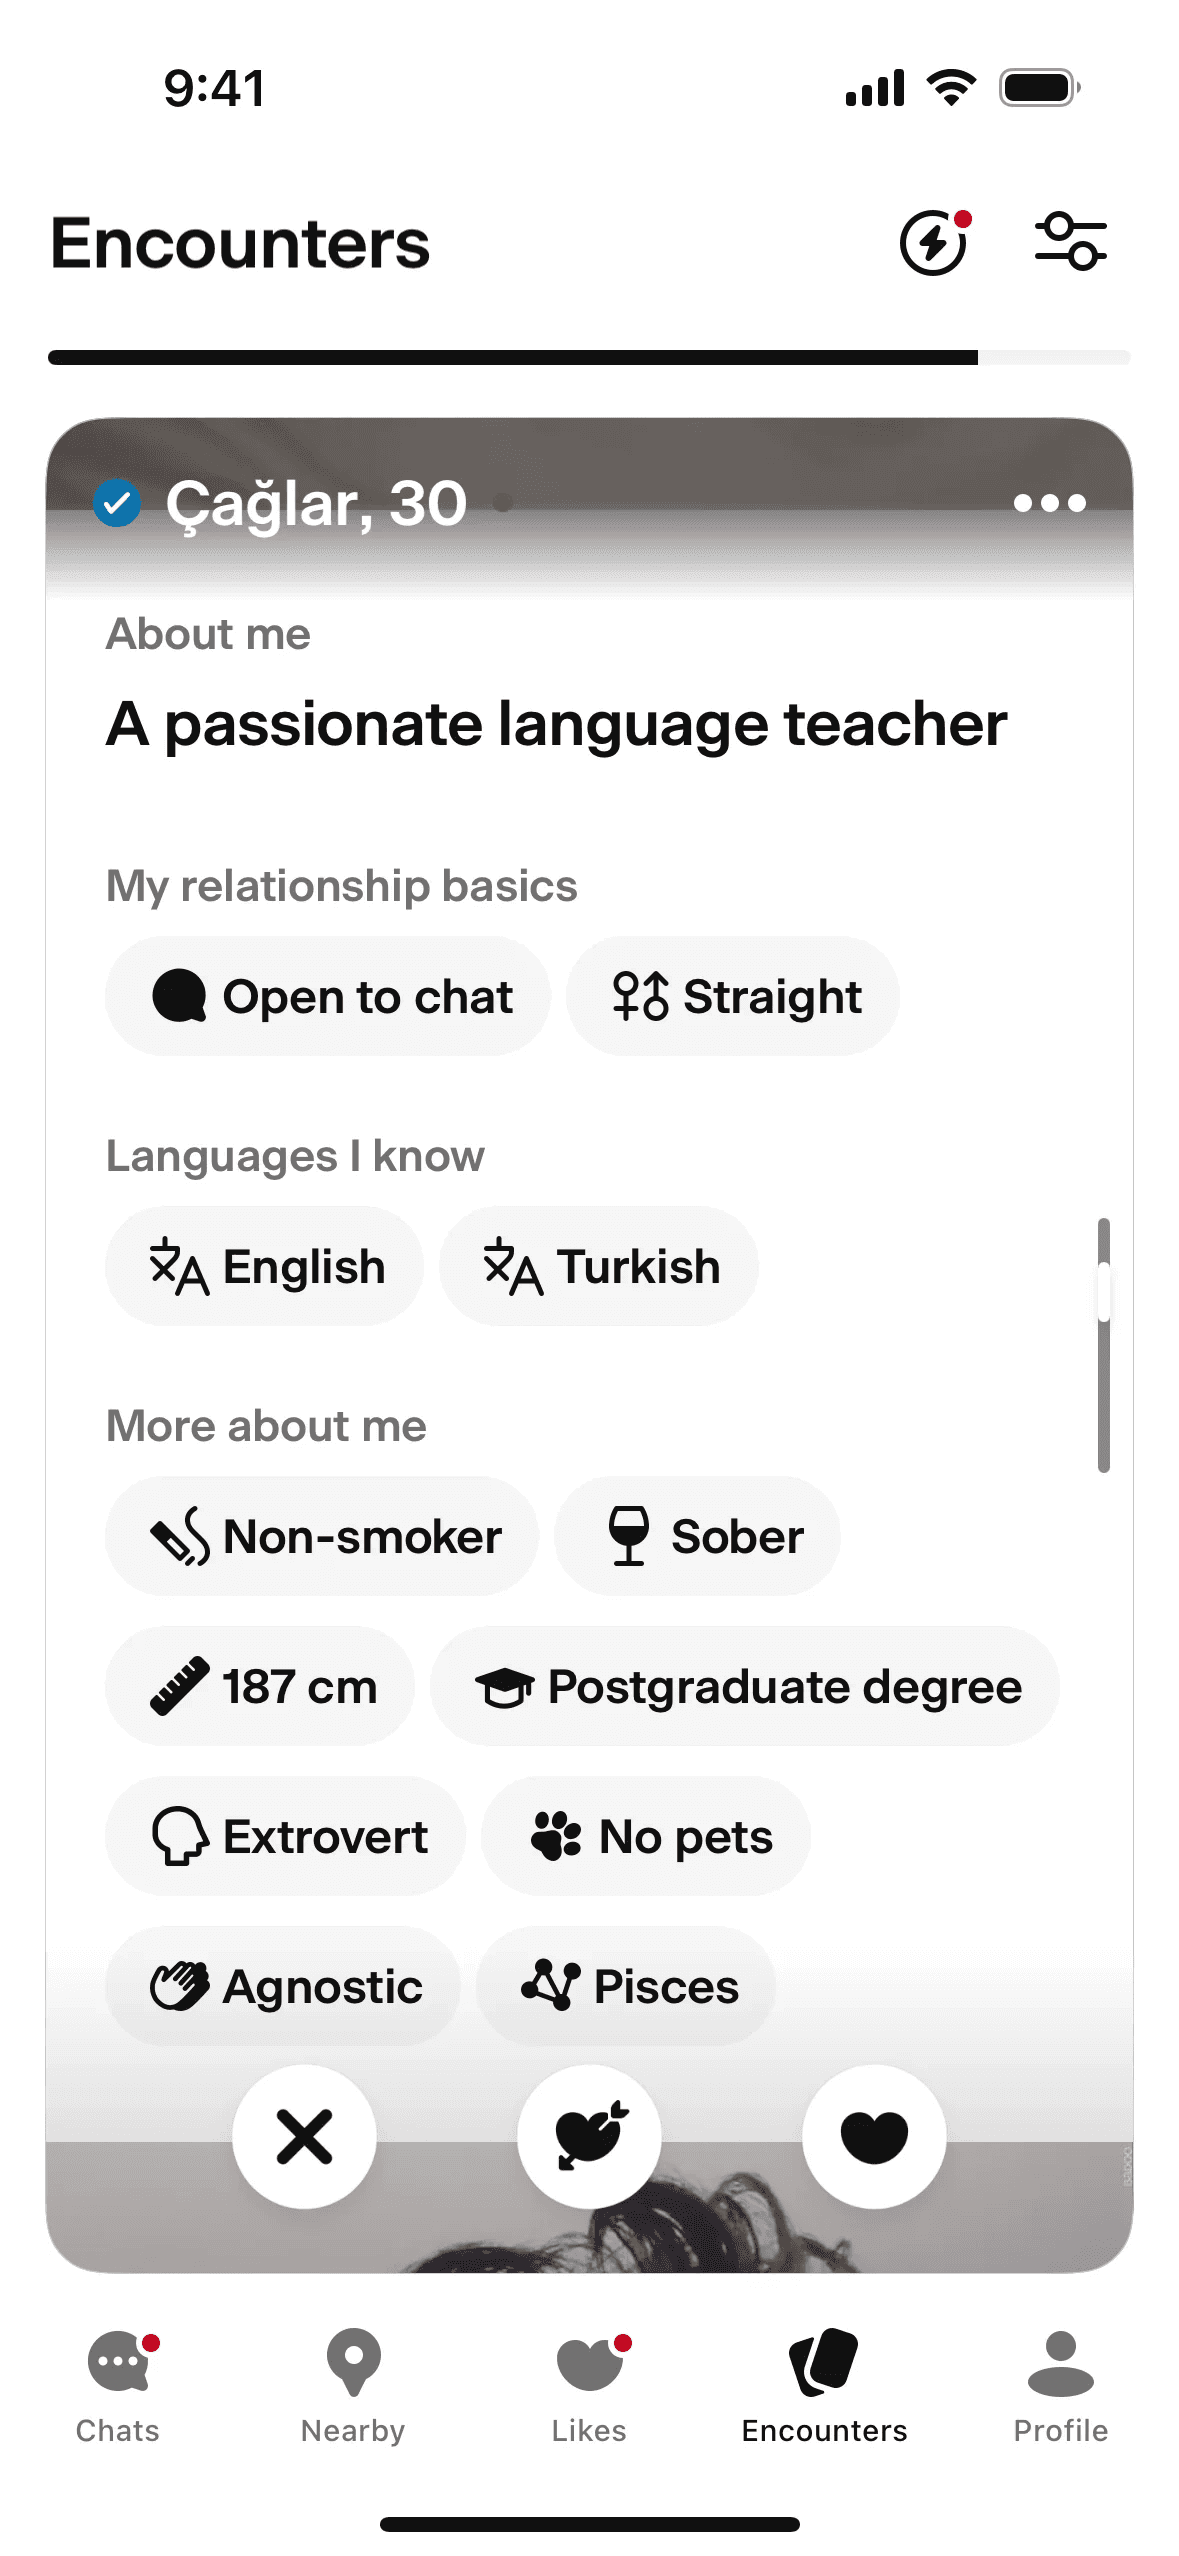The image size is (1179, 2556).
Task: Go to the Likes tab
Action: pos(589,2385)
